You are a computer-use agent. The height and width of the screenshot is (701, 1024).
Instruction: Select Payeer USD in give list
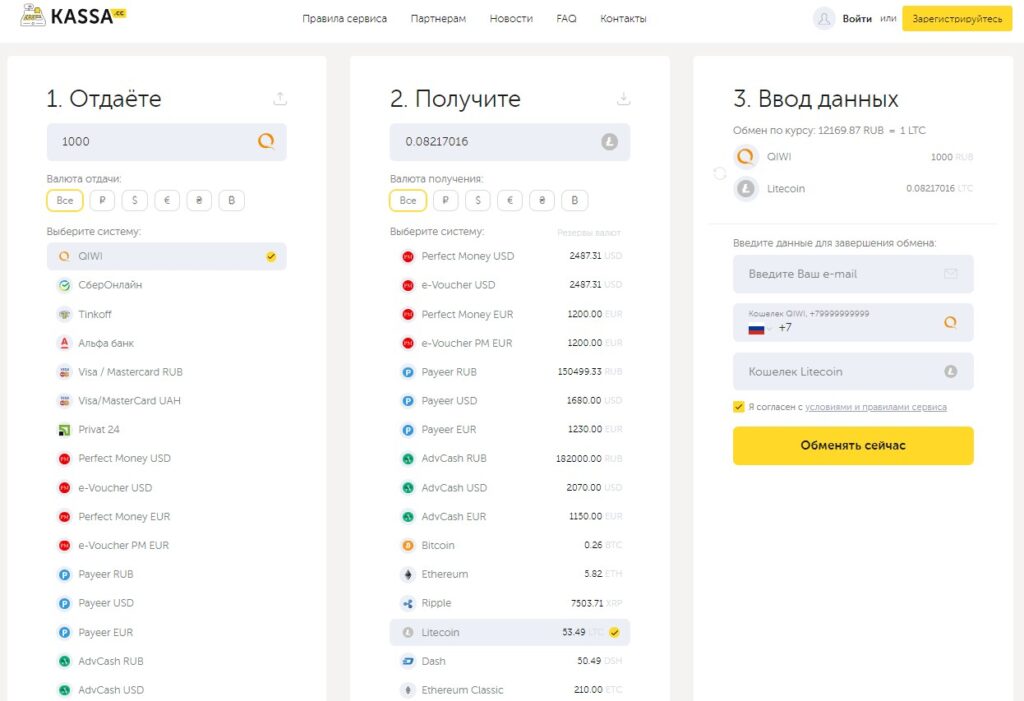pos(167,603)
